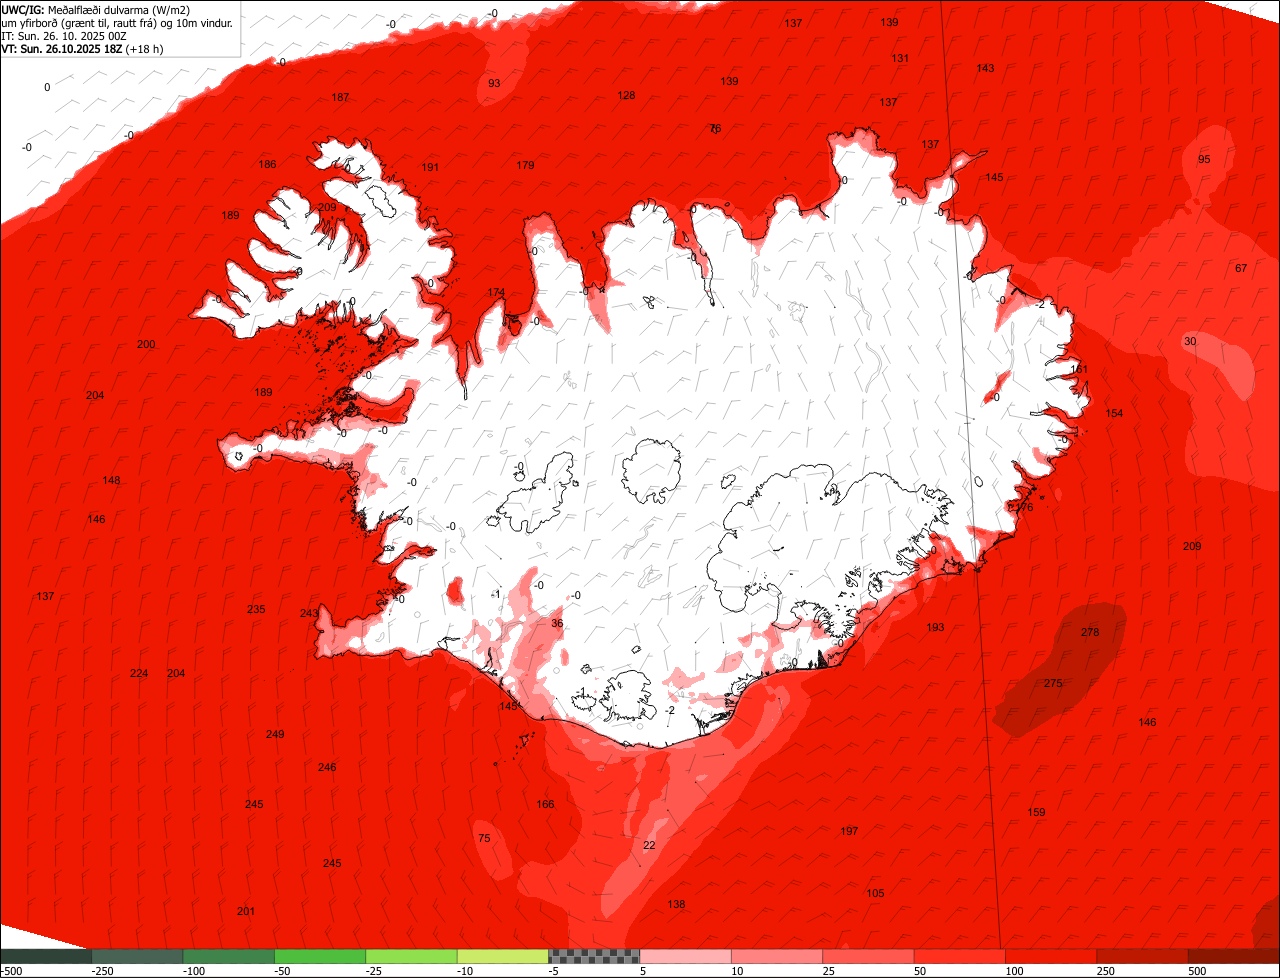Select the value 193 off the south-east coast
Image resolution: width=1280 pixels, height=978 pixels.
click(935, 627)
